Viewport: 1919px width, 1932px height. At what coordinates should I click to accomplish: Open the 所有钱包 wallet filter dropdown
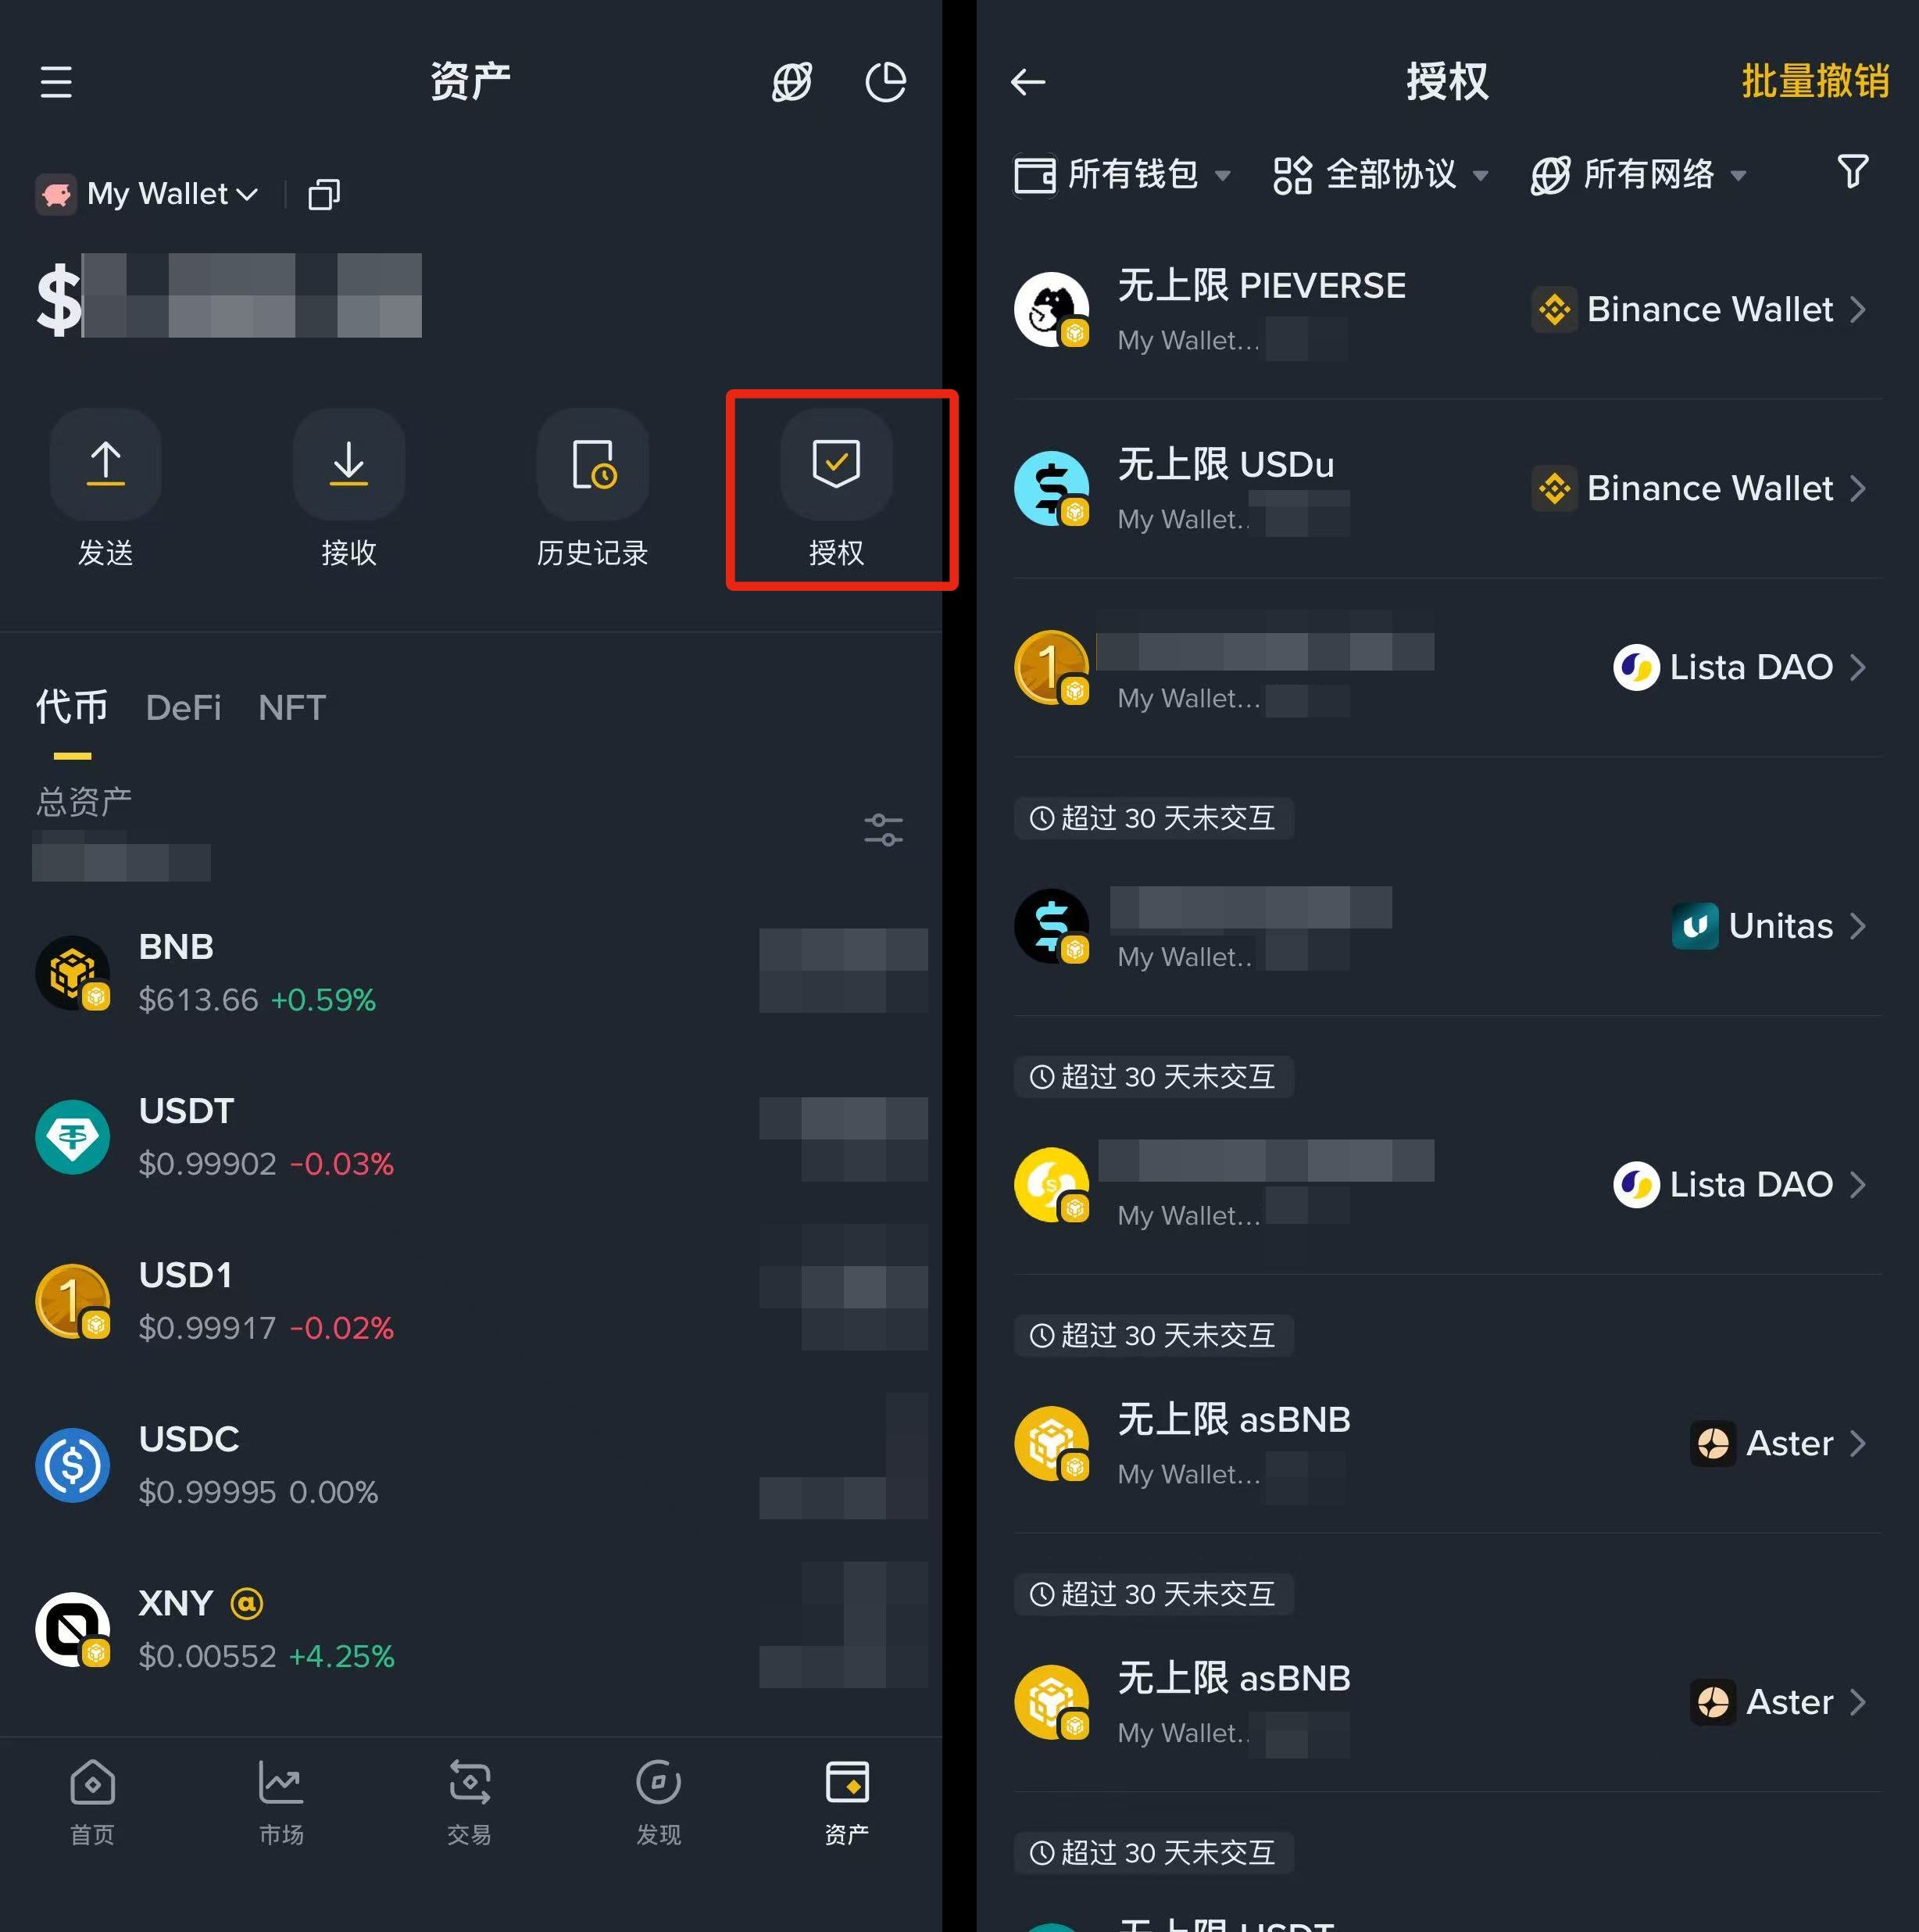tap(1122, 175)
